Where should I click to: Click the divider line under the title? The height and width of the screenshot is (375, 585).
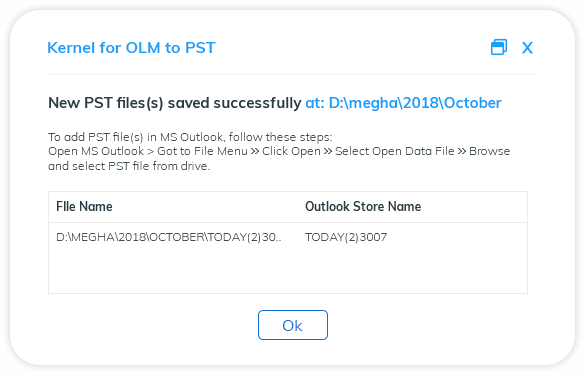pyautogui.click(x=292, y=74)
